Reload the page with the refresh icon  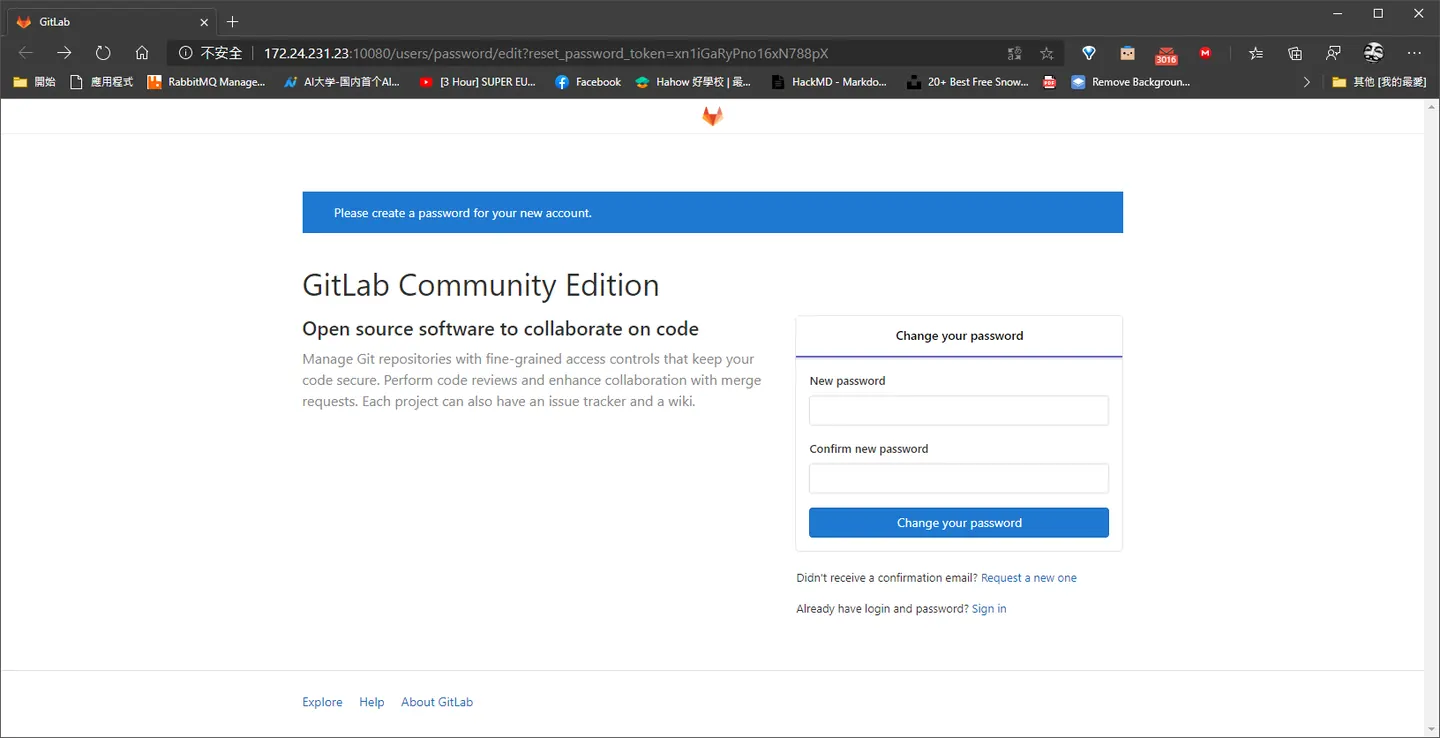(103, 53)
